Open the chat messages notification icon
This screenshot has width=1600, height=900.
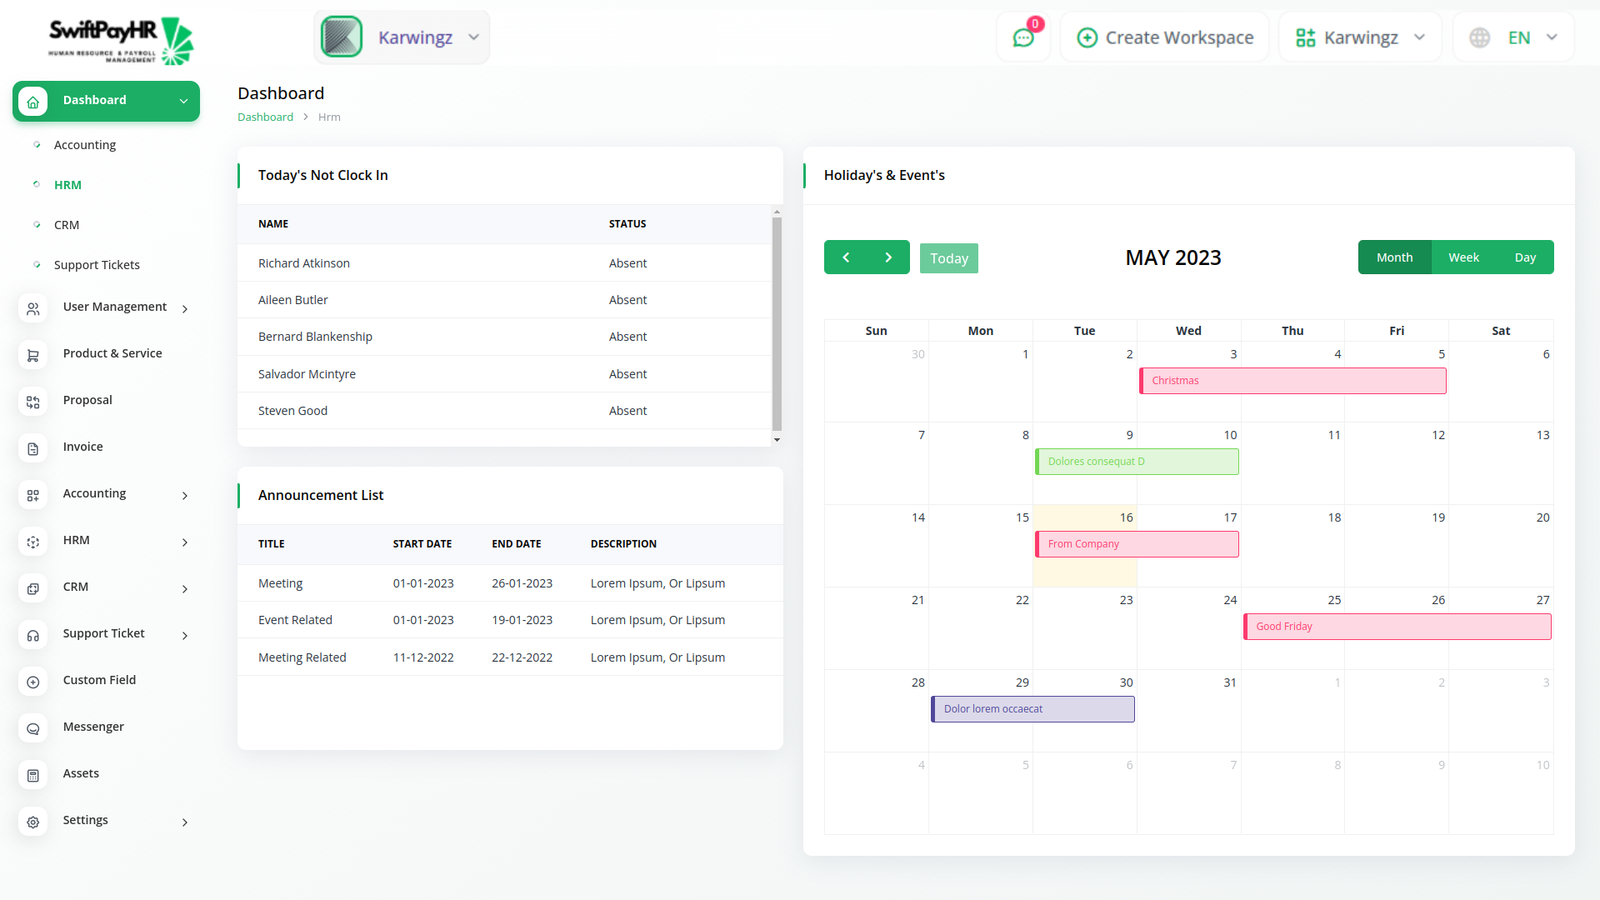(1023, 38)
